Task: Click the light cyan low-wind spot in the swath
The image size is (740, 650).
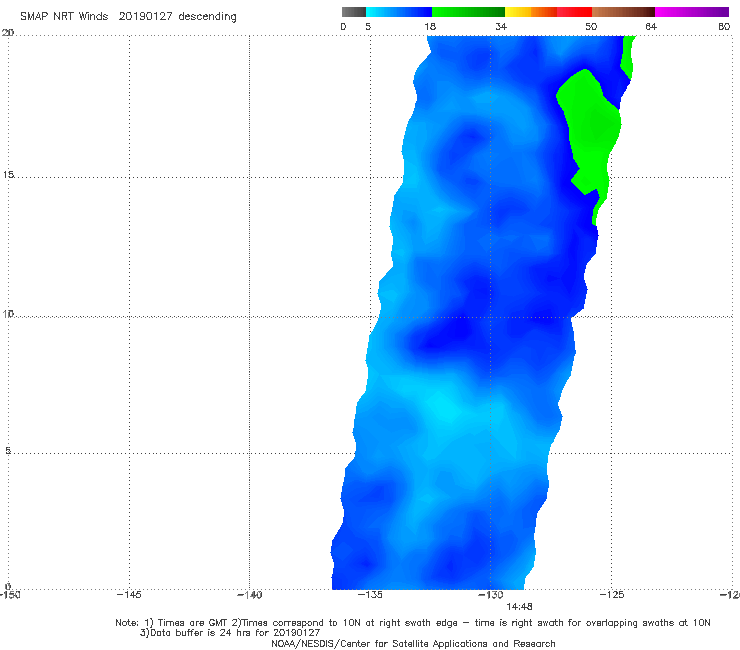Action: click(x=446, y=408)
